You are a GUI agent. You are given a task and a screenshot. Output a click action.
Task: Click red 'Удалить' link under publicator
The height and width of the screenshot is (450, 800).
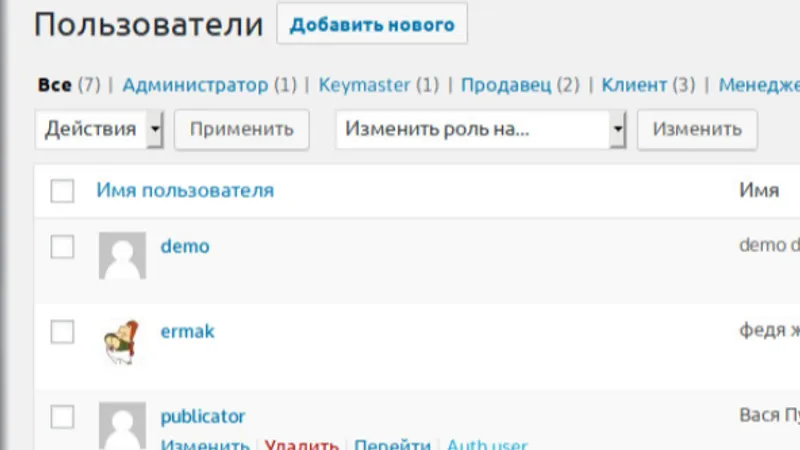coord(302,444)
